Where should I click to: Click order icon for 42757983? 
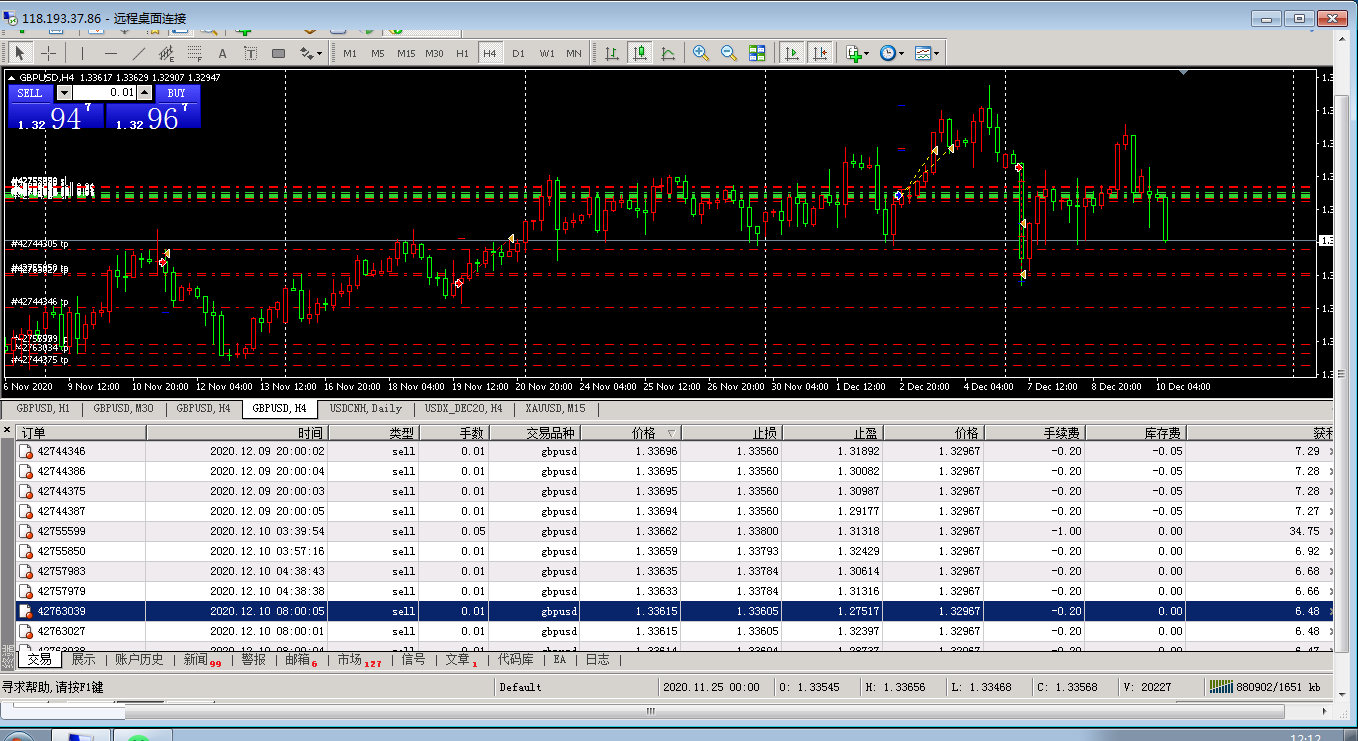click(x=26, y=571)
